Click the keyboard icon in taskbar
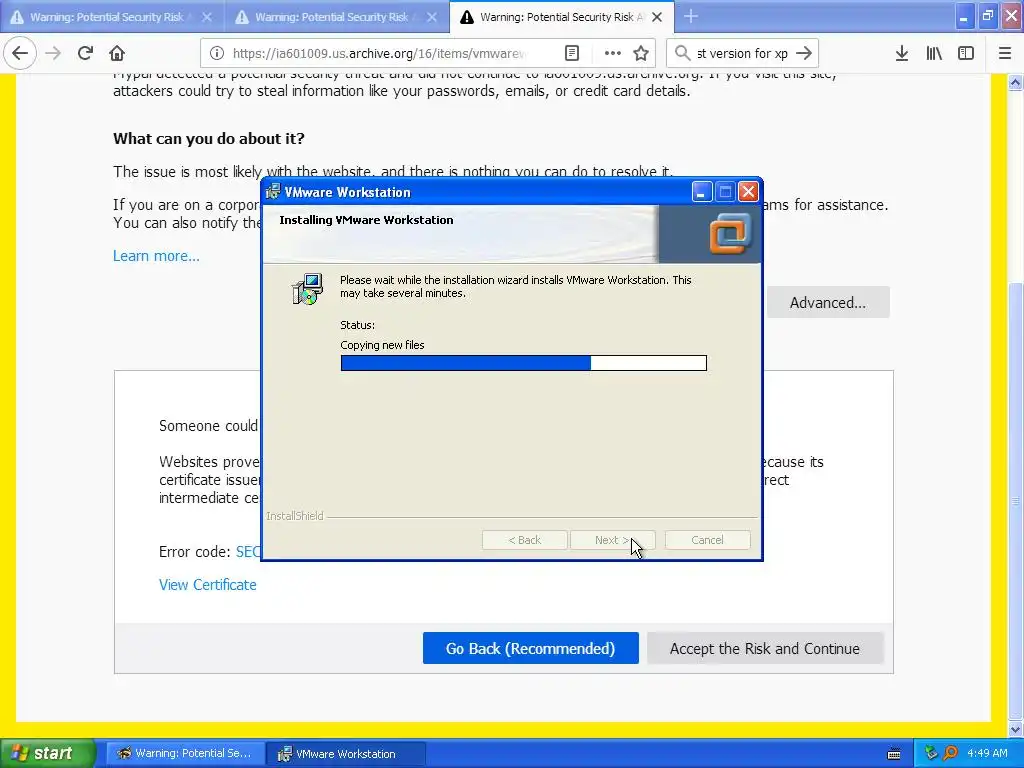This screenshot has width=1024, height=768. pyautogui.click(x=894, y=754)
